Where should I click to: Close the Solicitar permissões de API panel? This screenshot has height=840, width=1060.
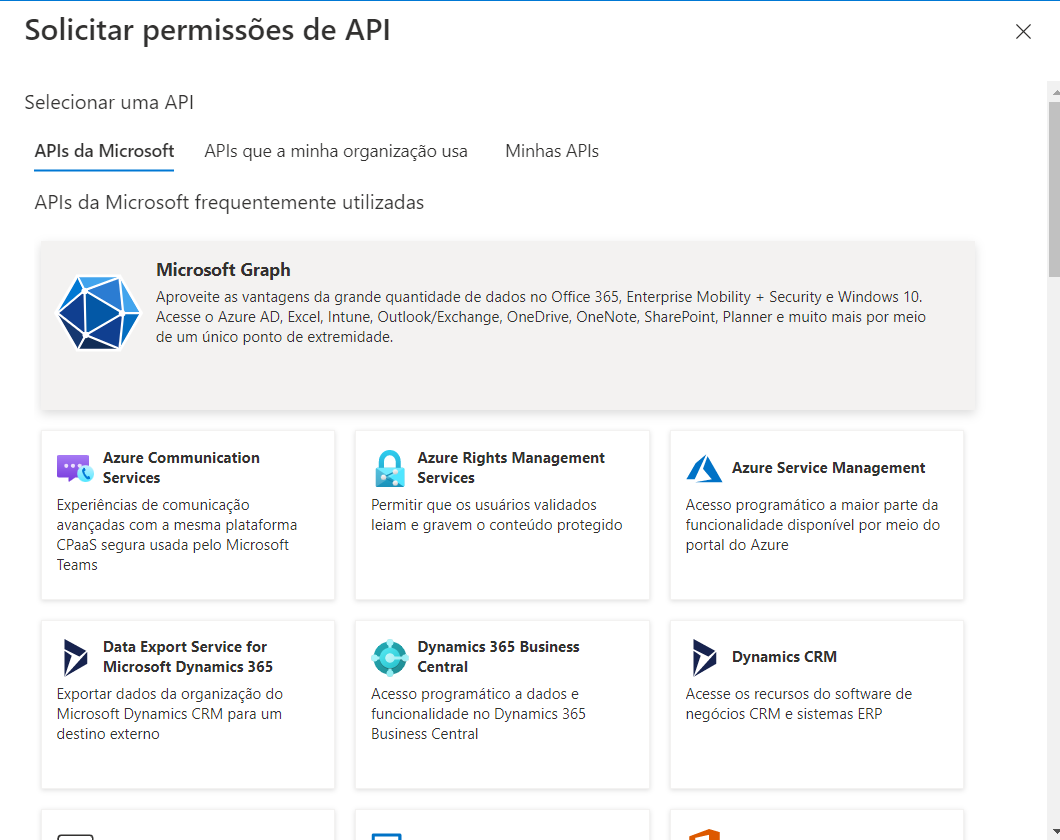(x=1023, y=32)
